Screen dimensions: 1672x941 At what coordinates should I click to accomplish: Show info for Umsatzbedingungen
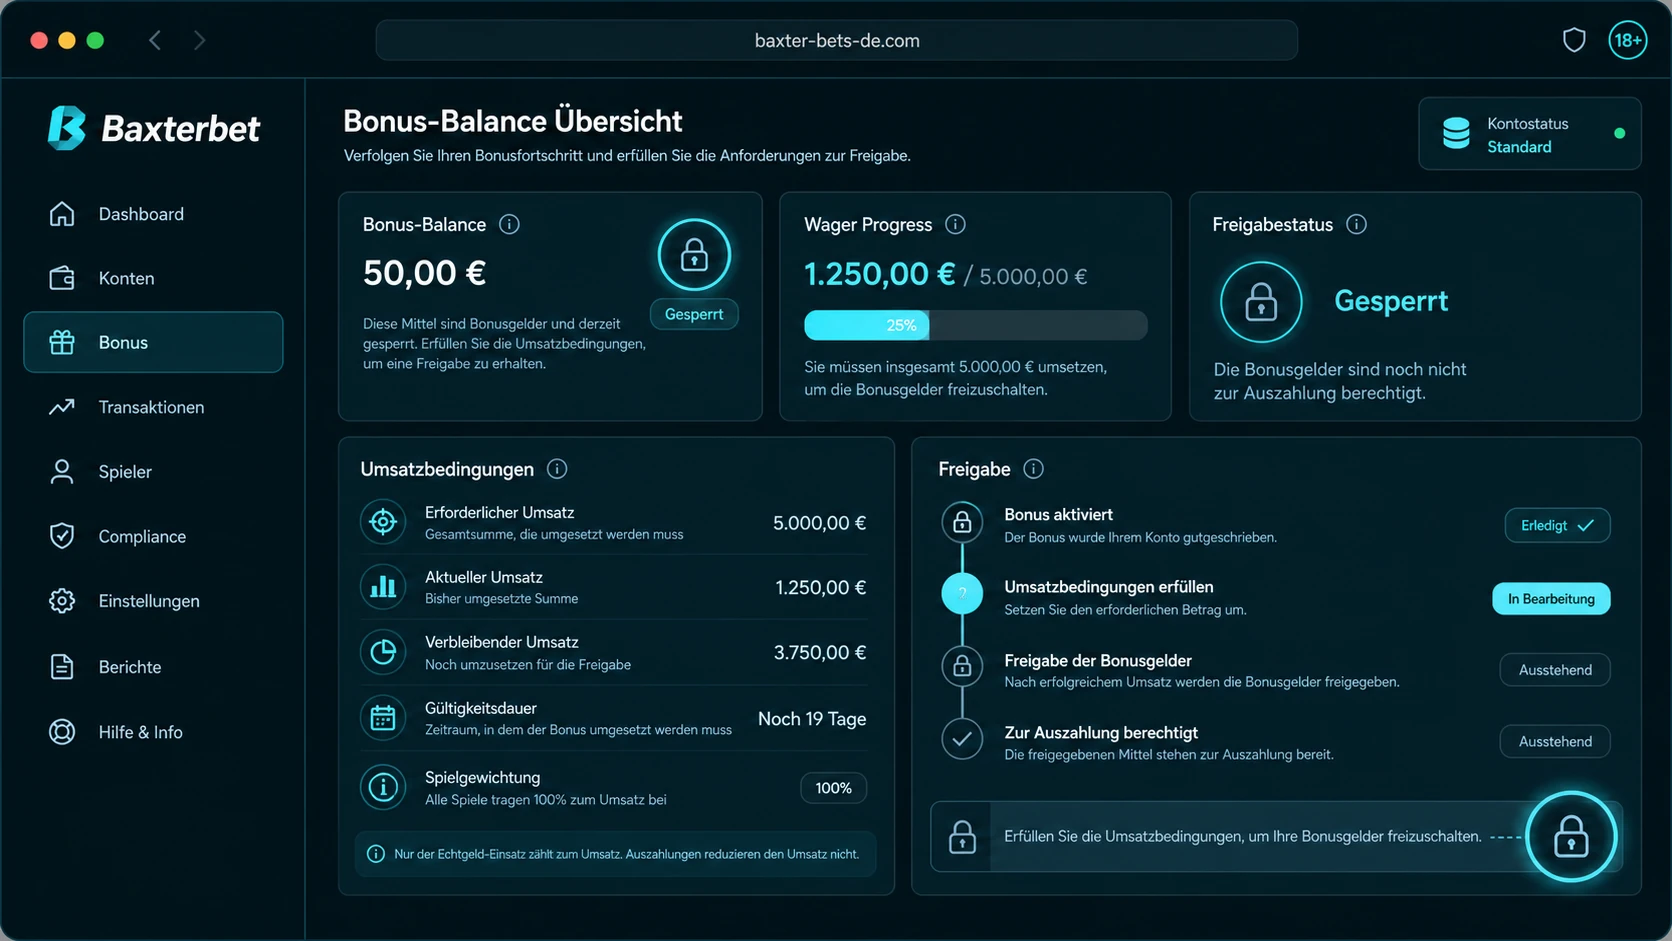click(557, 469)
